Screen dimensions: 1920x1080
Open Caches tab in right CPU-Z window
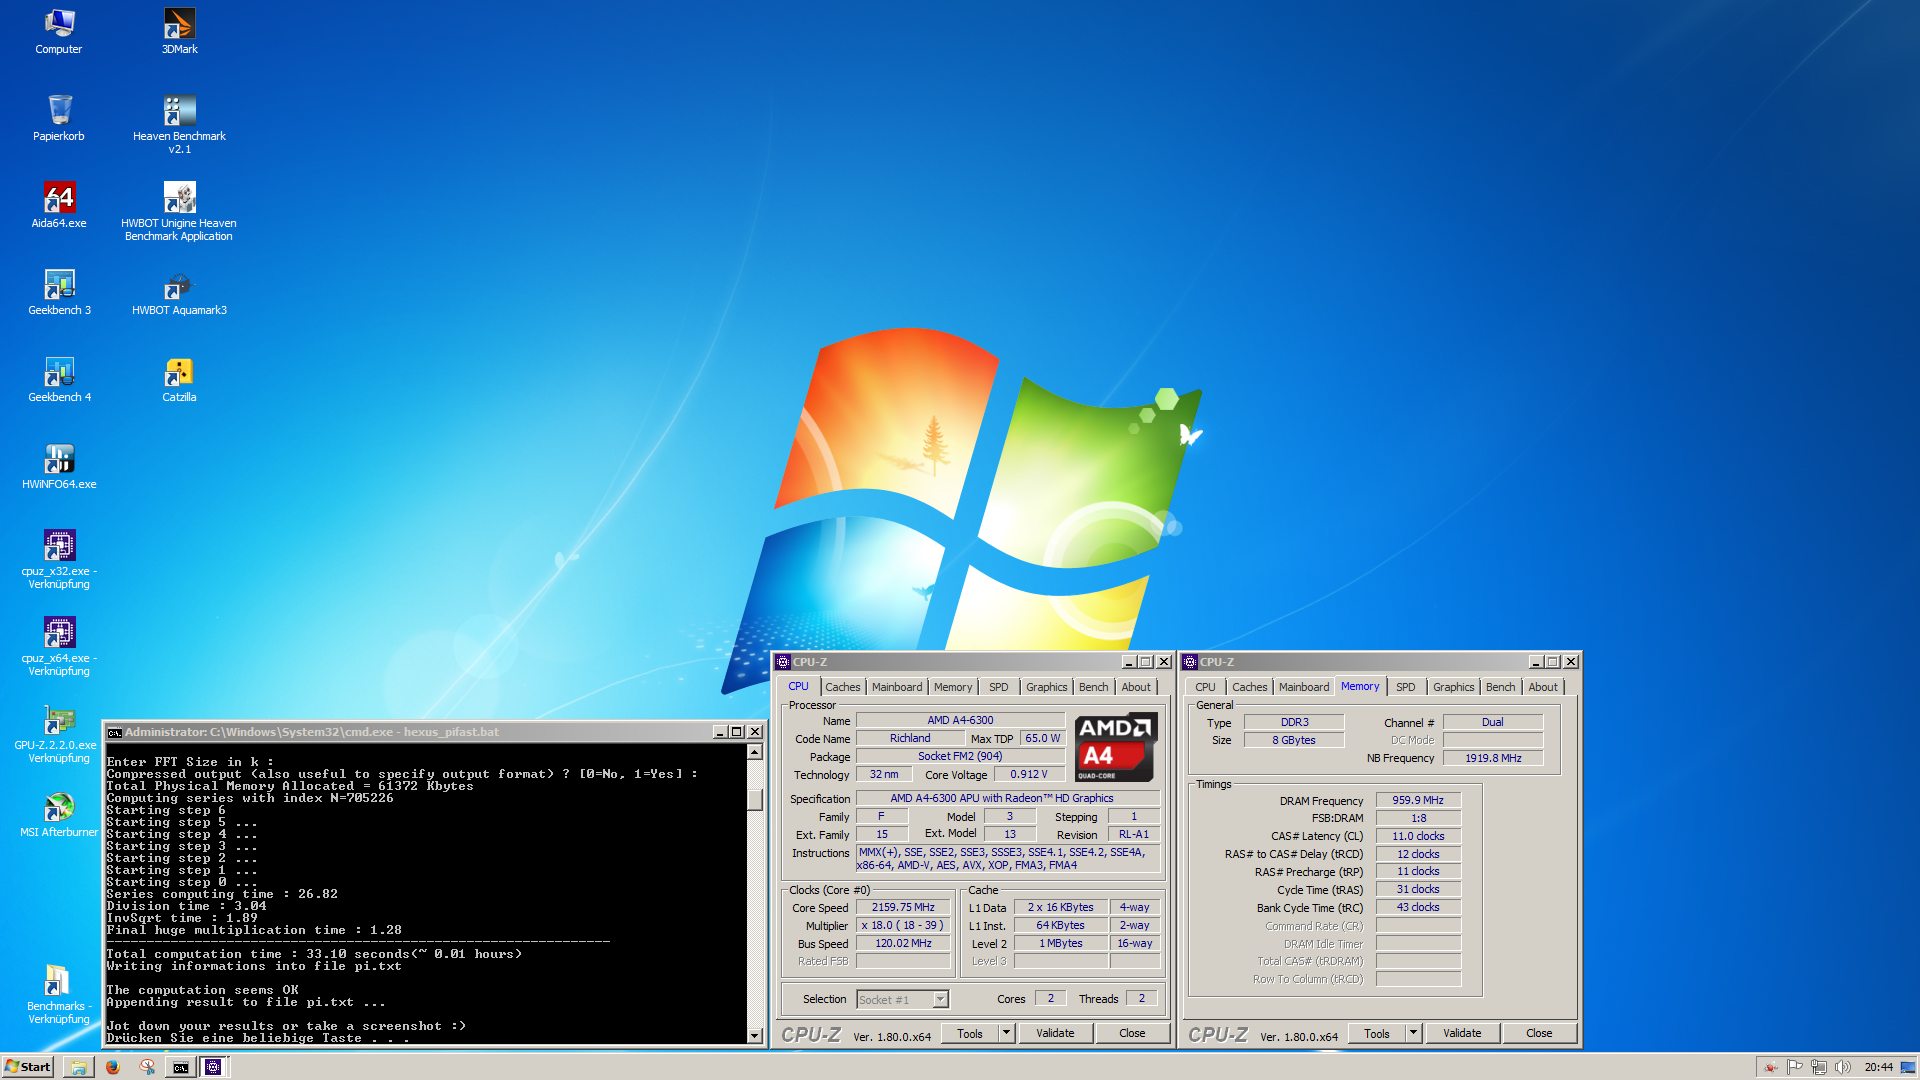(1249, 687)
